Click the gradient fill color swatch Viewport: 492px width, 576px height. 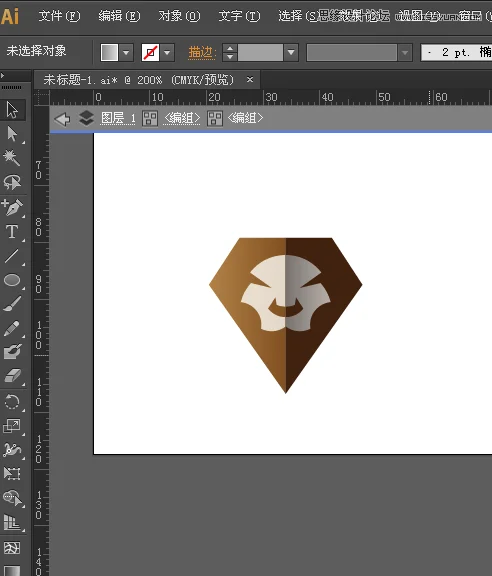point(109,53)
